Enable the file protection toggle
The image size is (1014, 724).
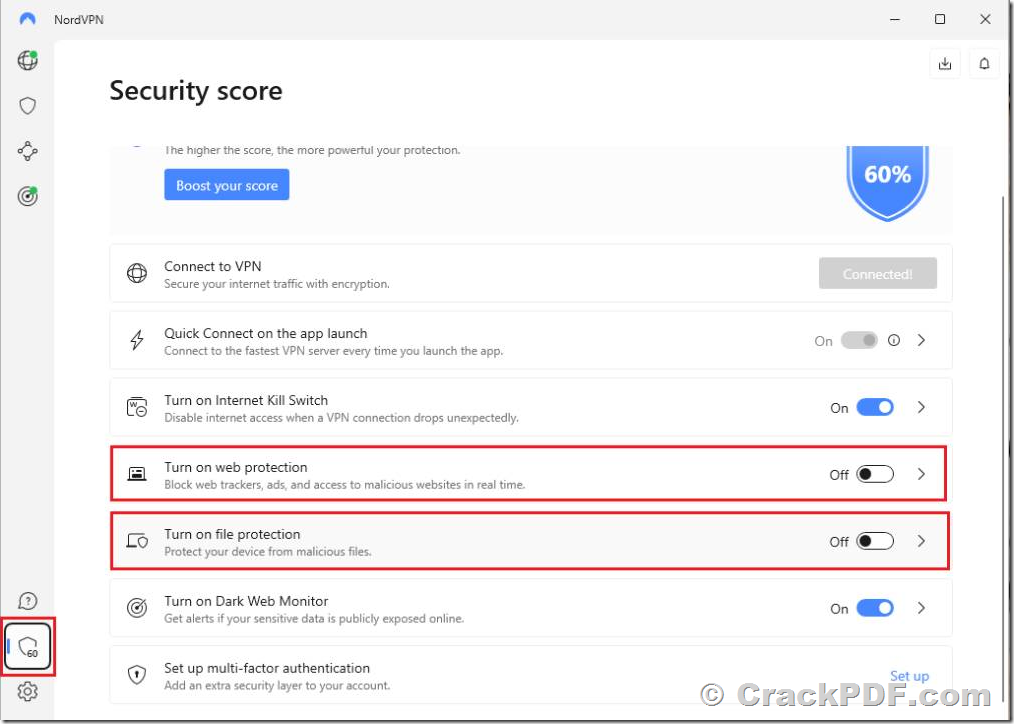[875, 541]
